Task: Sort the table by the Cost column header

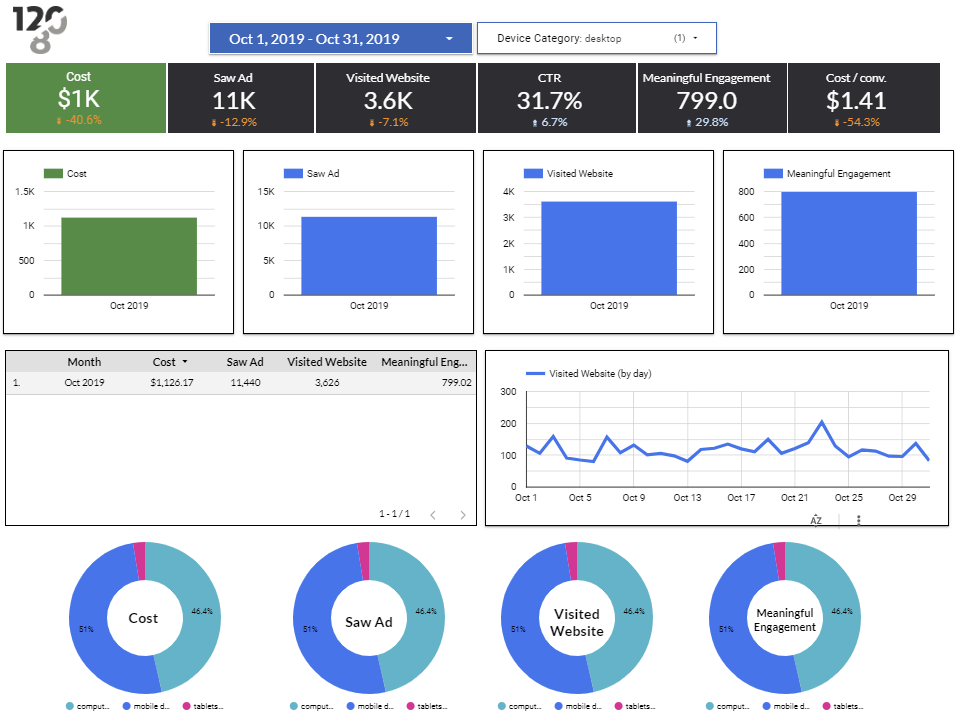Action: (164, 362)
